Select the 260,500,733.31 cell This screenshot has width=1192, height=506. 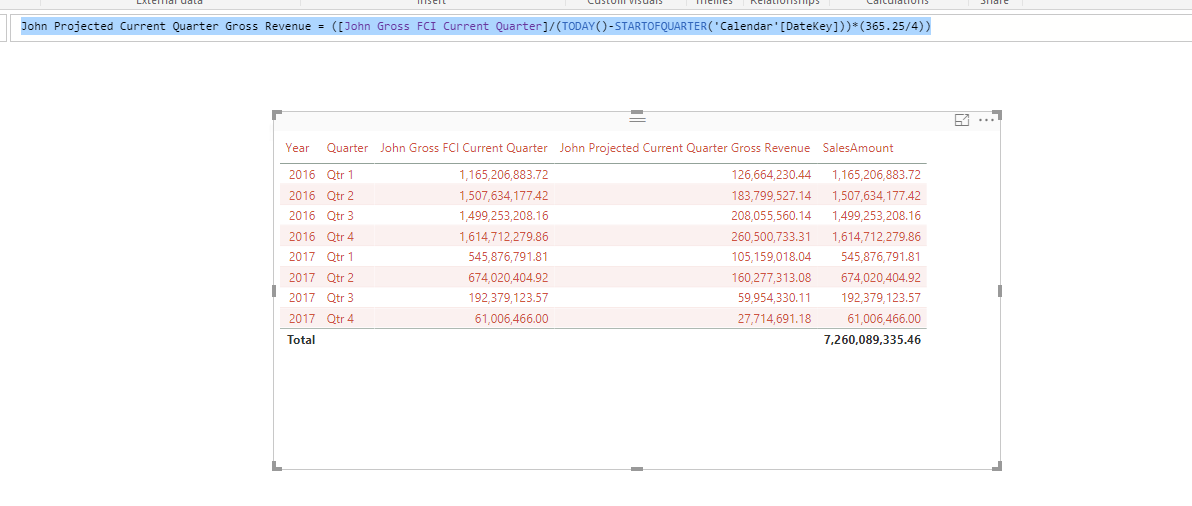click(x=771, y=236)
